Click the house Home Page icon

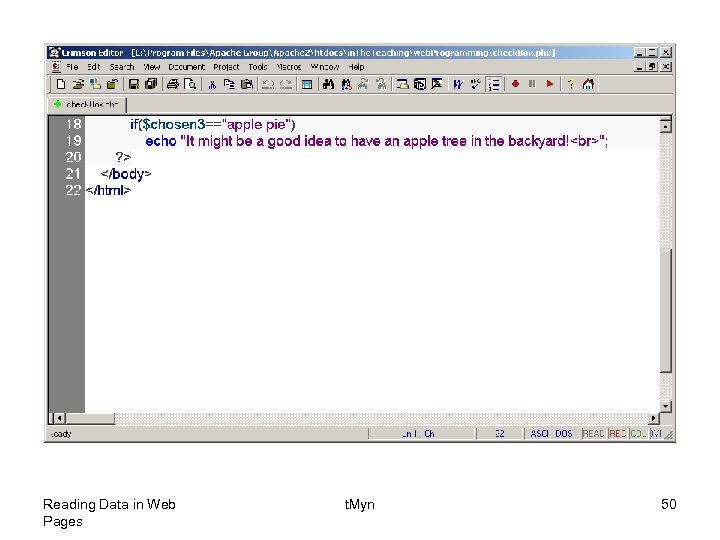point(588,84)
